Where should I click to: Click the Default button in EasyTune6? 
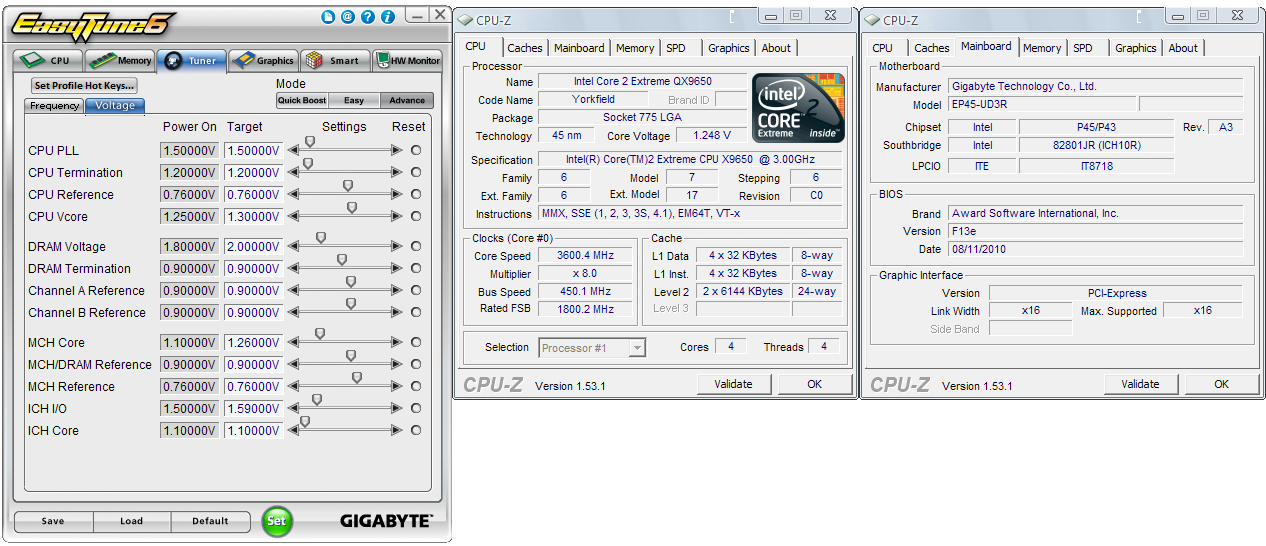point(210,521)
